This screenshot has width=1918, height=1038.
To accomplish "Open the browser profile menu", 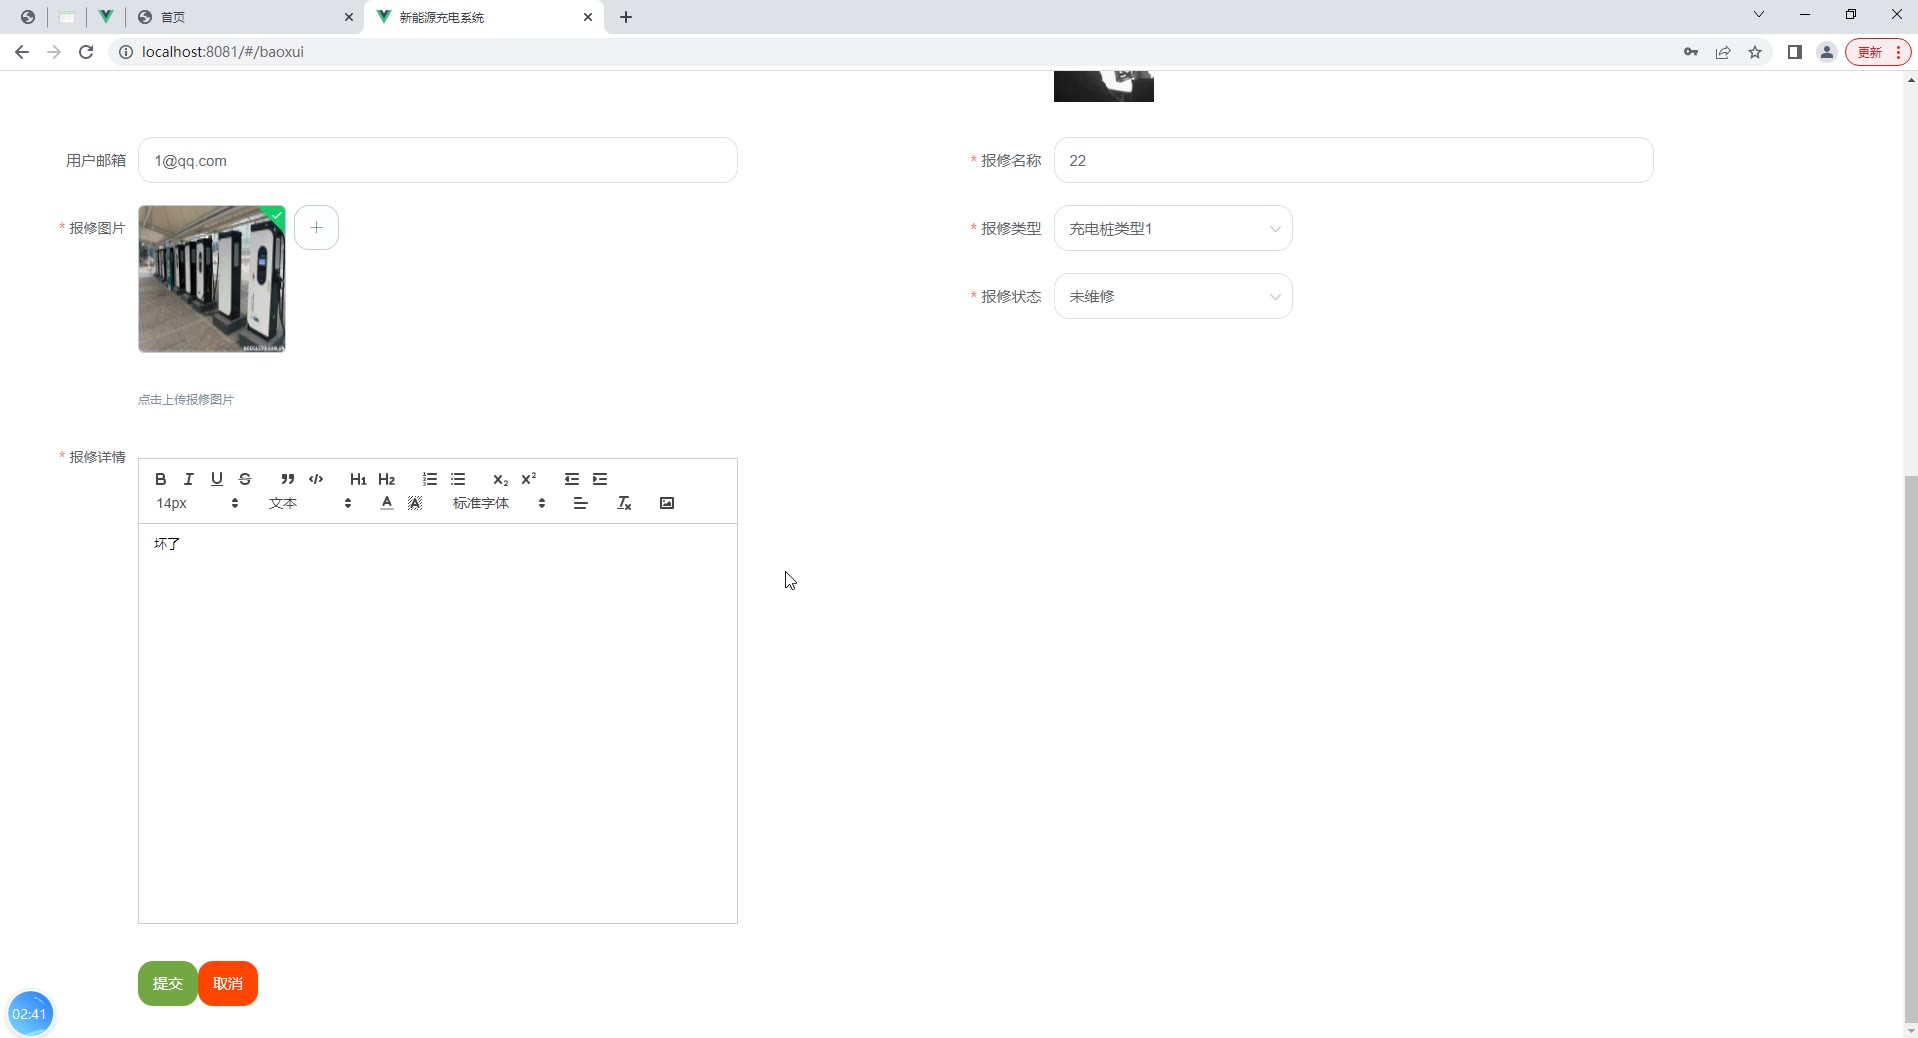I will (x=1827, y=52).
